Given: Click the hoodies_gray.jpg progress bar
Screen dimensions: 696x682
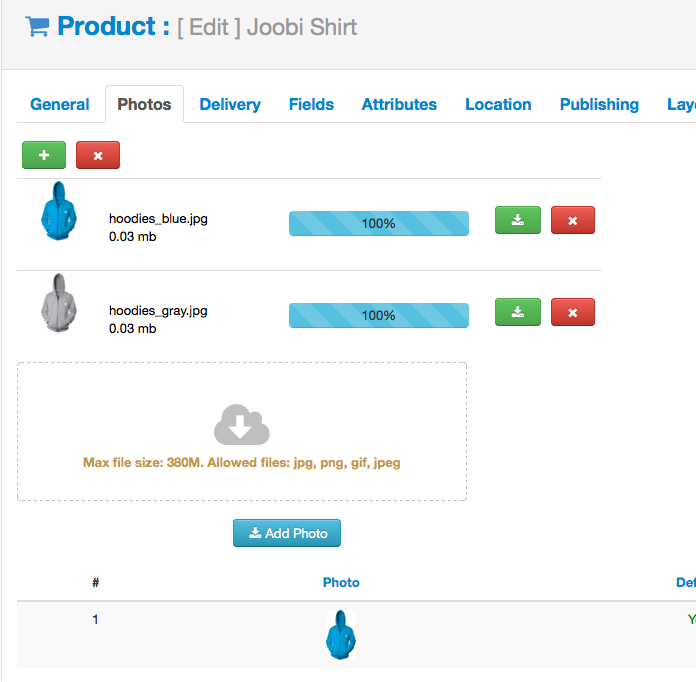Looking at the screenshot, I should (x=378, y=315).
